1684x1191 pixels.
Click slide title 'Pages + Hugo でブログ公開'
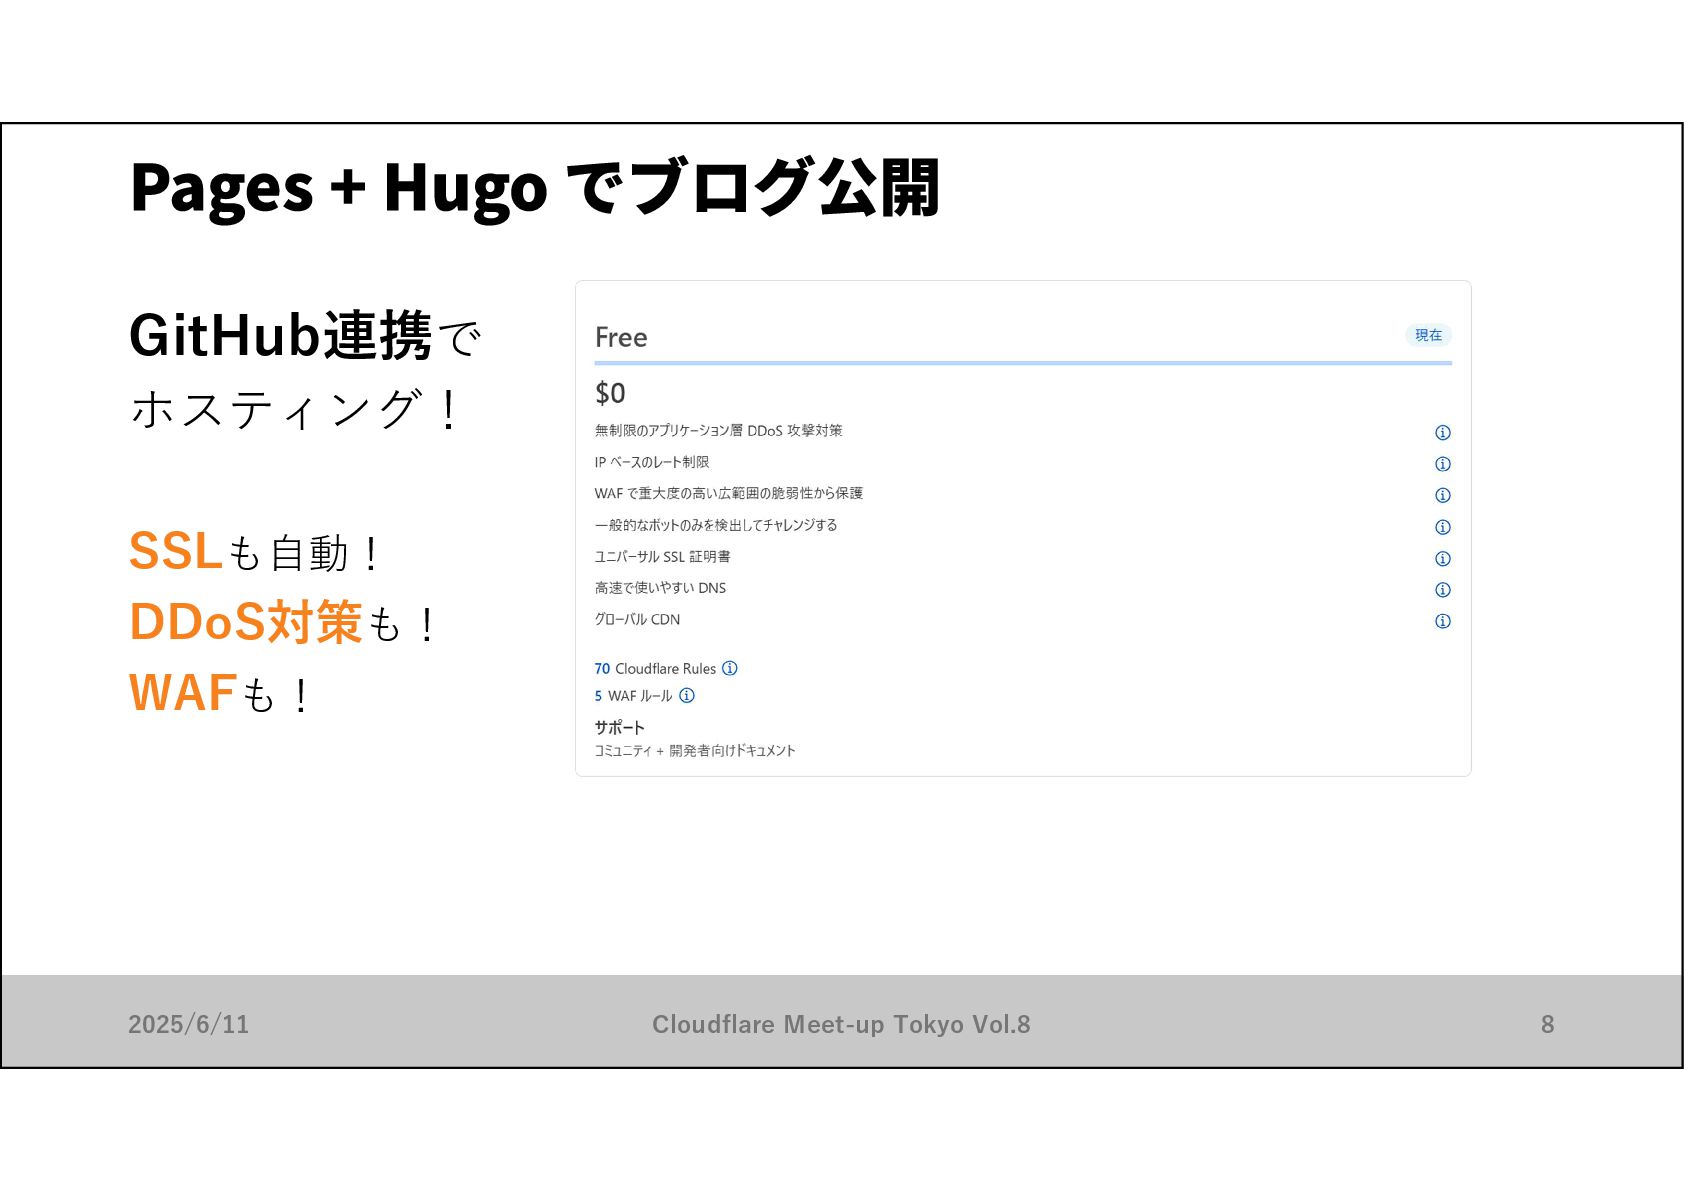(x=535, y=187)
